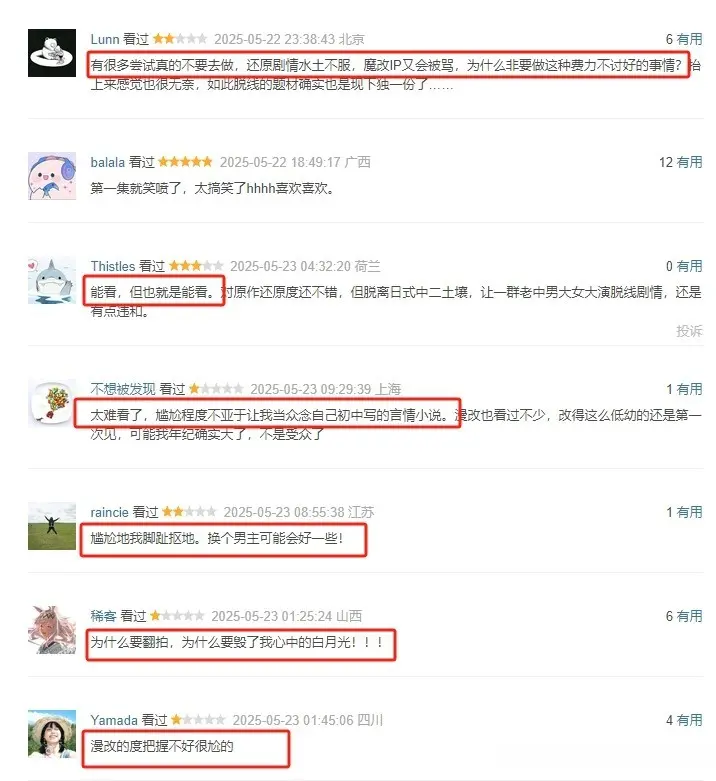Click the 稀客 username

pos(103,616)
